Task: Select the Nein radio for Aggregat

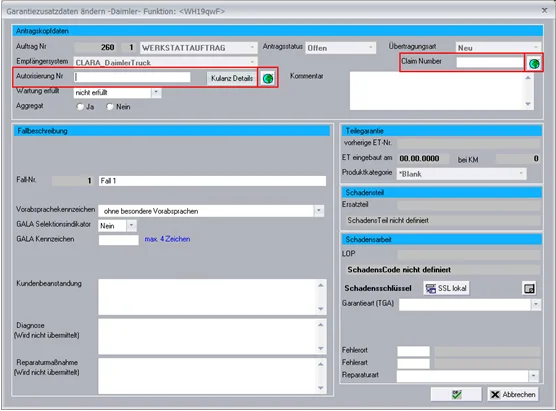Action: coord(110,107)
